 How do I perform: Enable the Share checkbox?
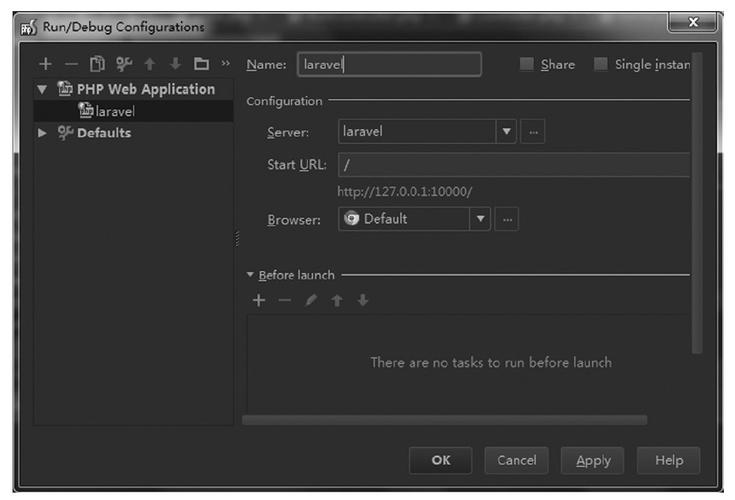[x=527, y=64]
